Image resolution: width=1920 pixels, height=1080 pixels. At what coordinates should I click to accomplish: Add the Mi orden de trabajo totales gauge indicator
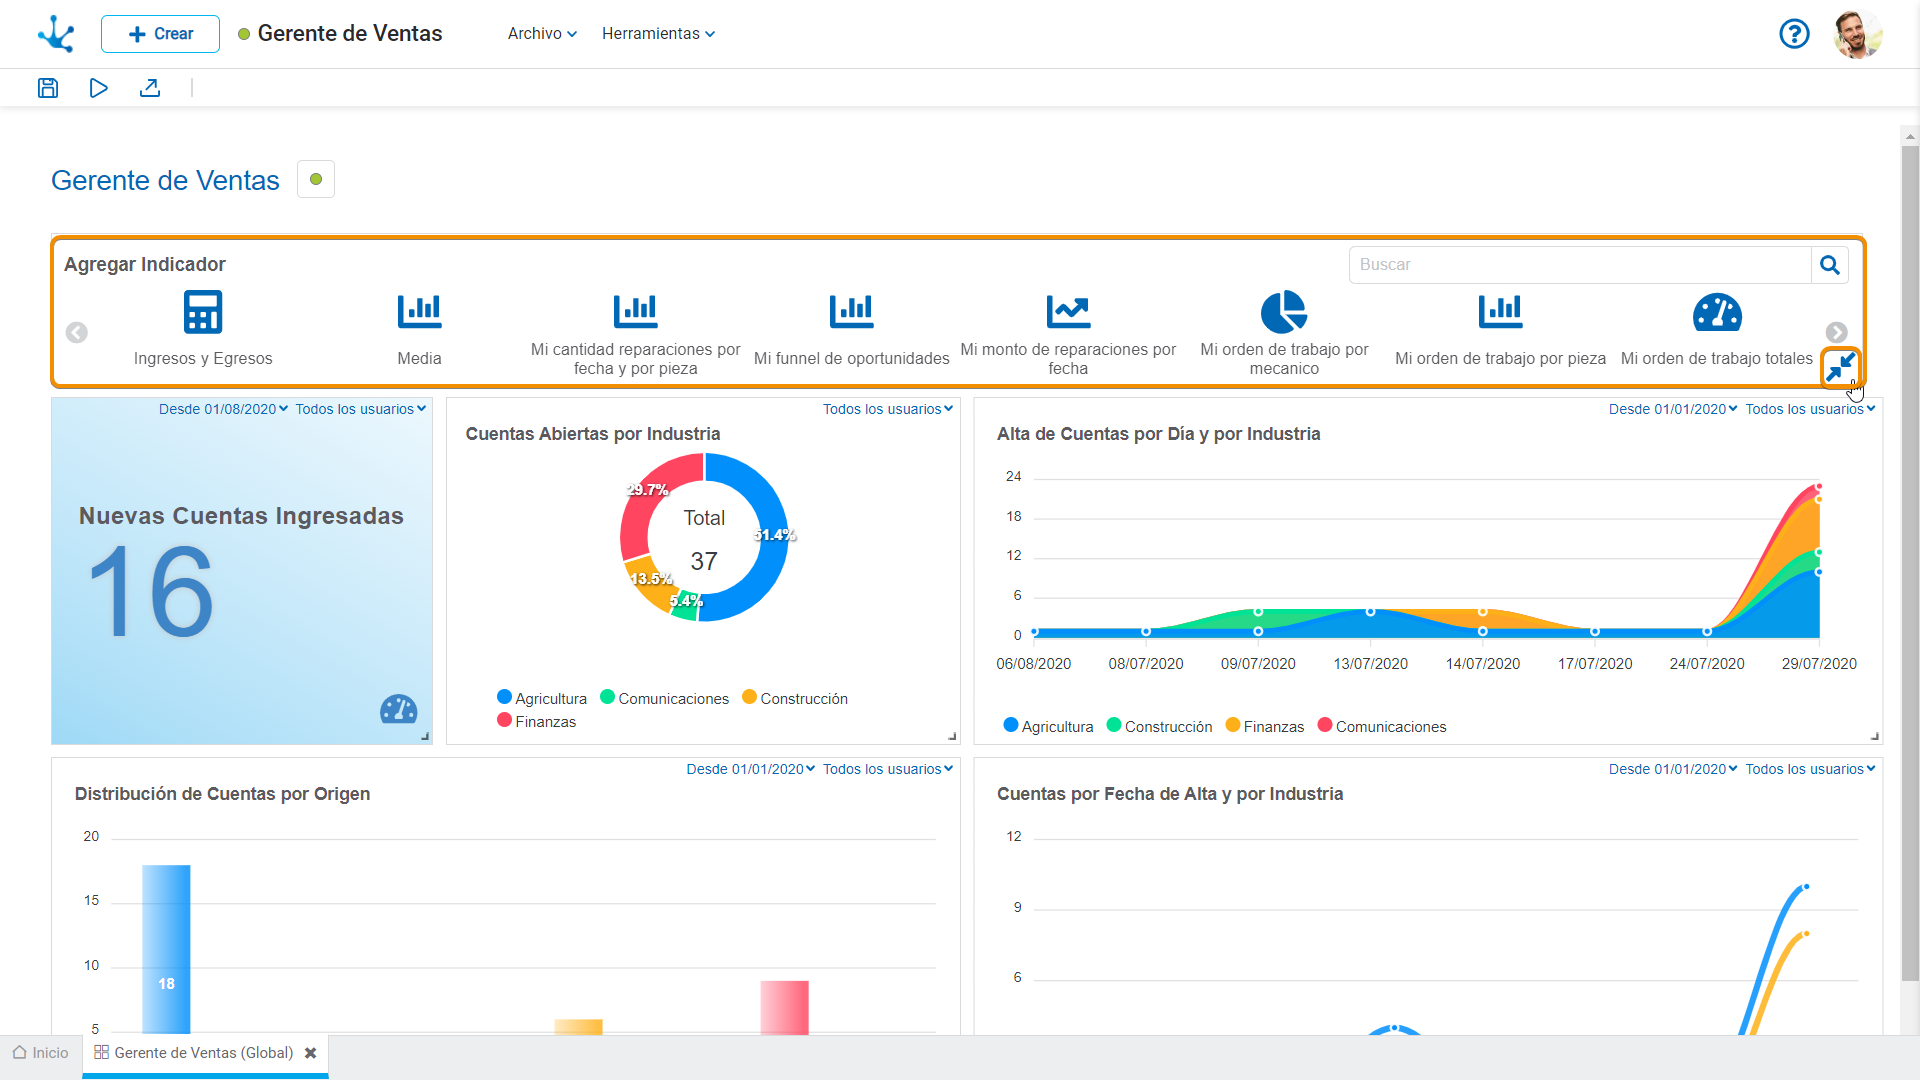coord(1717,313)
